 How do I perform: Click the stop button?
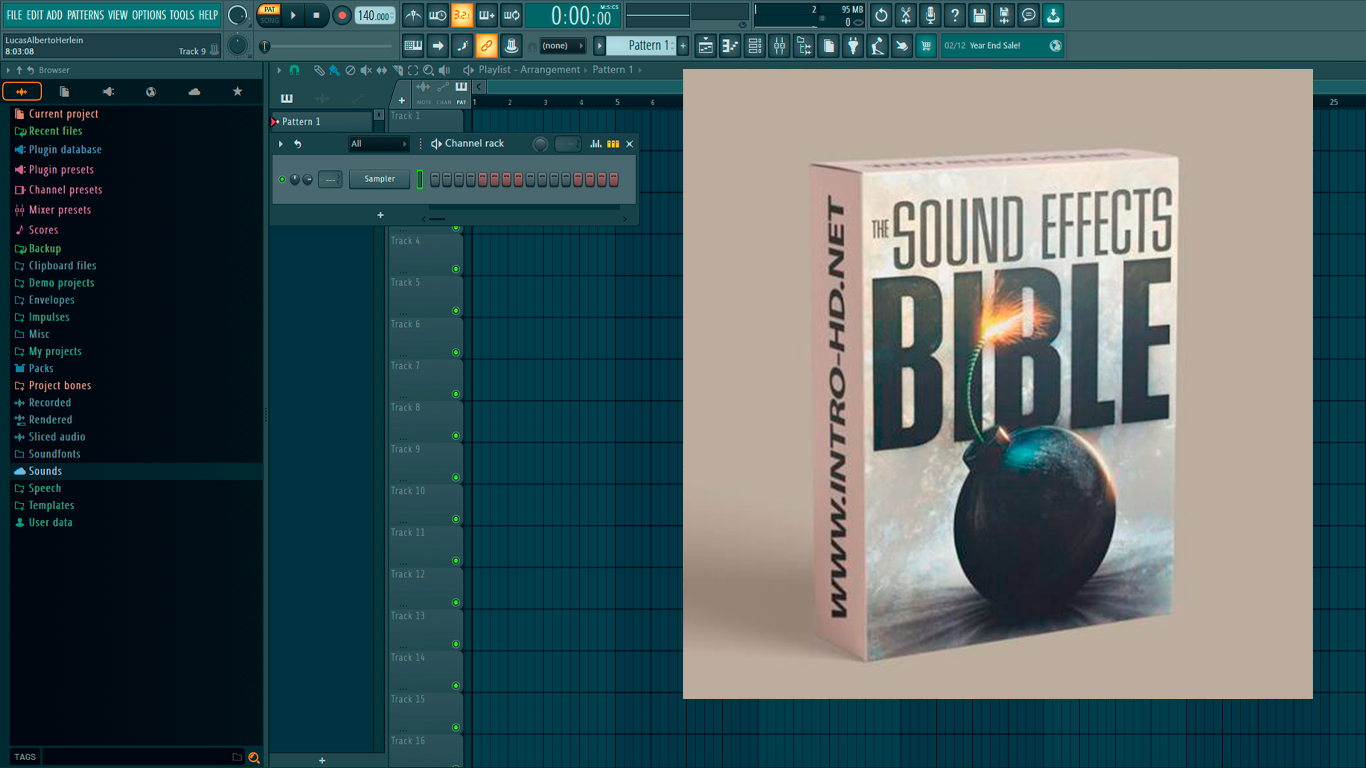(317, 15)
